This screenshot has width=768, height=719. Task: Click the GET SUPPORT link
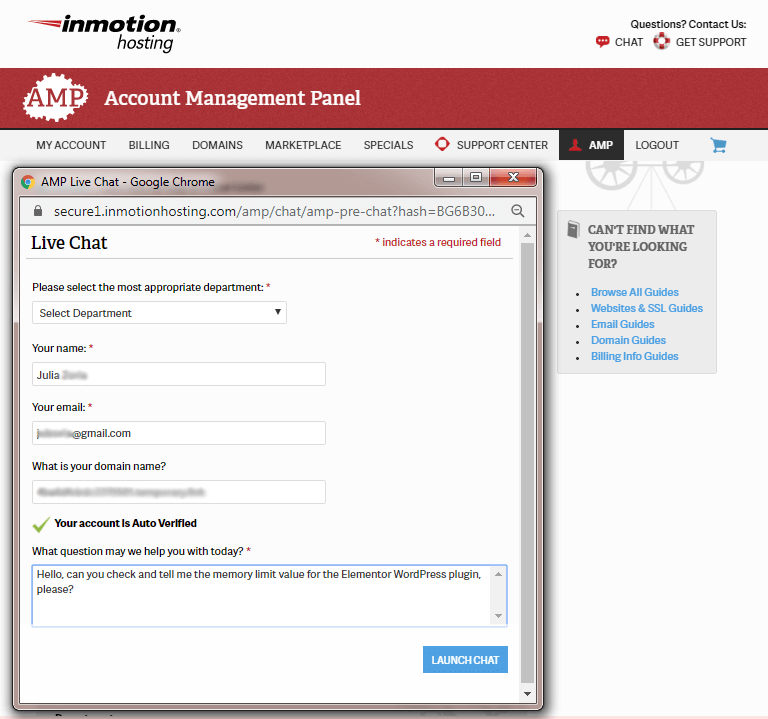[x=711, y=42]
